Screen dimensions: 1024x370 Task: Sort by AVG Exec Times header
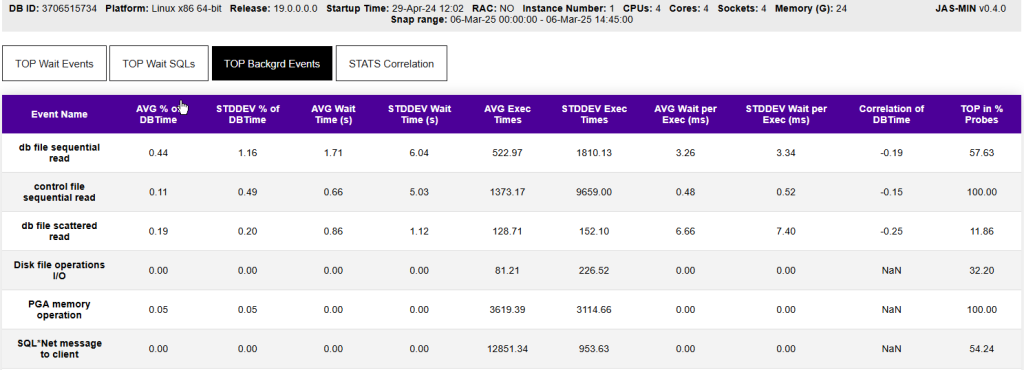coord(507,114)
